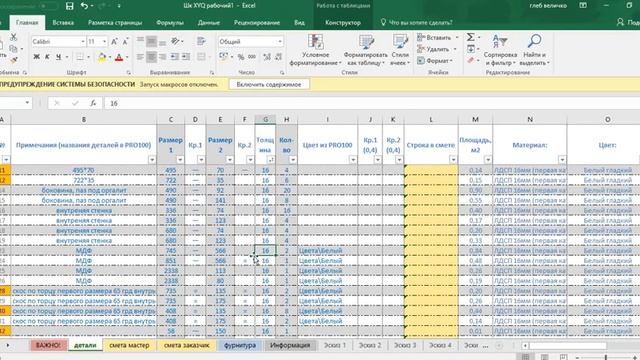Image resolution: width=640 pixels, height=360 pixels.
Task: Open the Разметка страницы ribbon tab
Action: click(x=115, y=22)
